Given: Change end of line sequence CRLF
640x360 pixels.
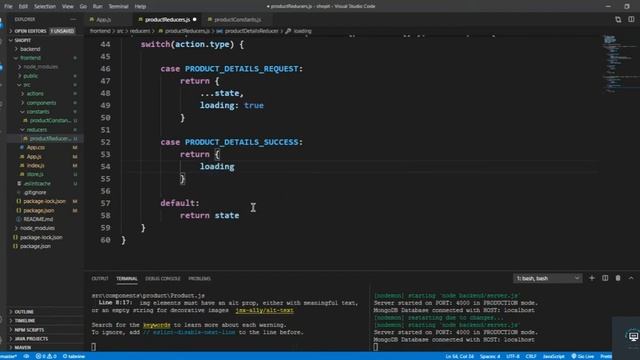Looking at the screenshot, I should (x=531, y=356).
